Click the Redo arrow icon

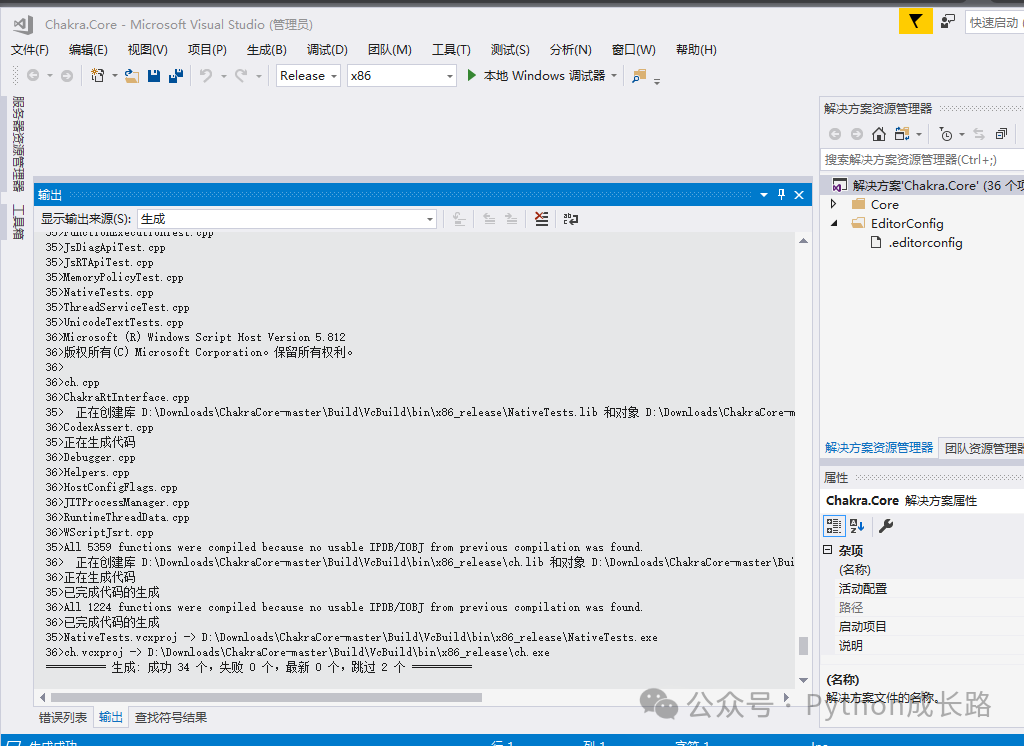[240, 76]
